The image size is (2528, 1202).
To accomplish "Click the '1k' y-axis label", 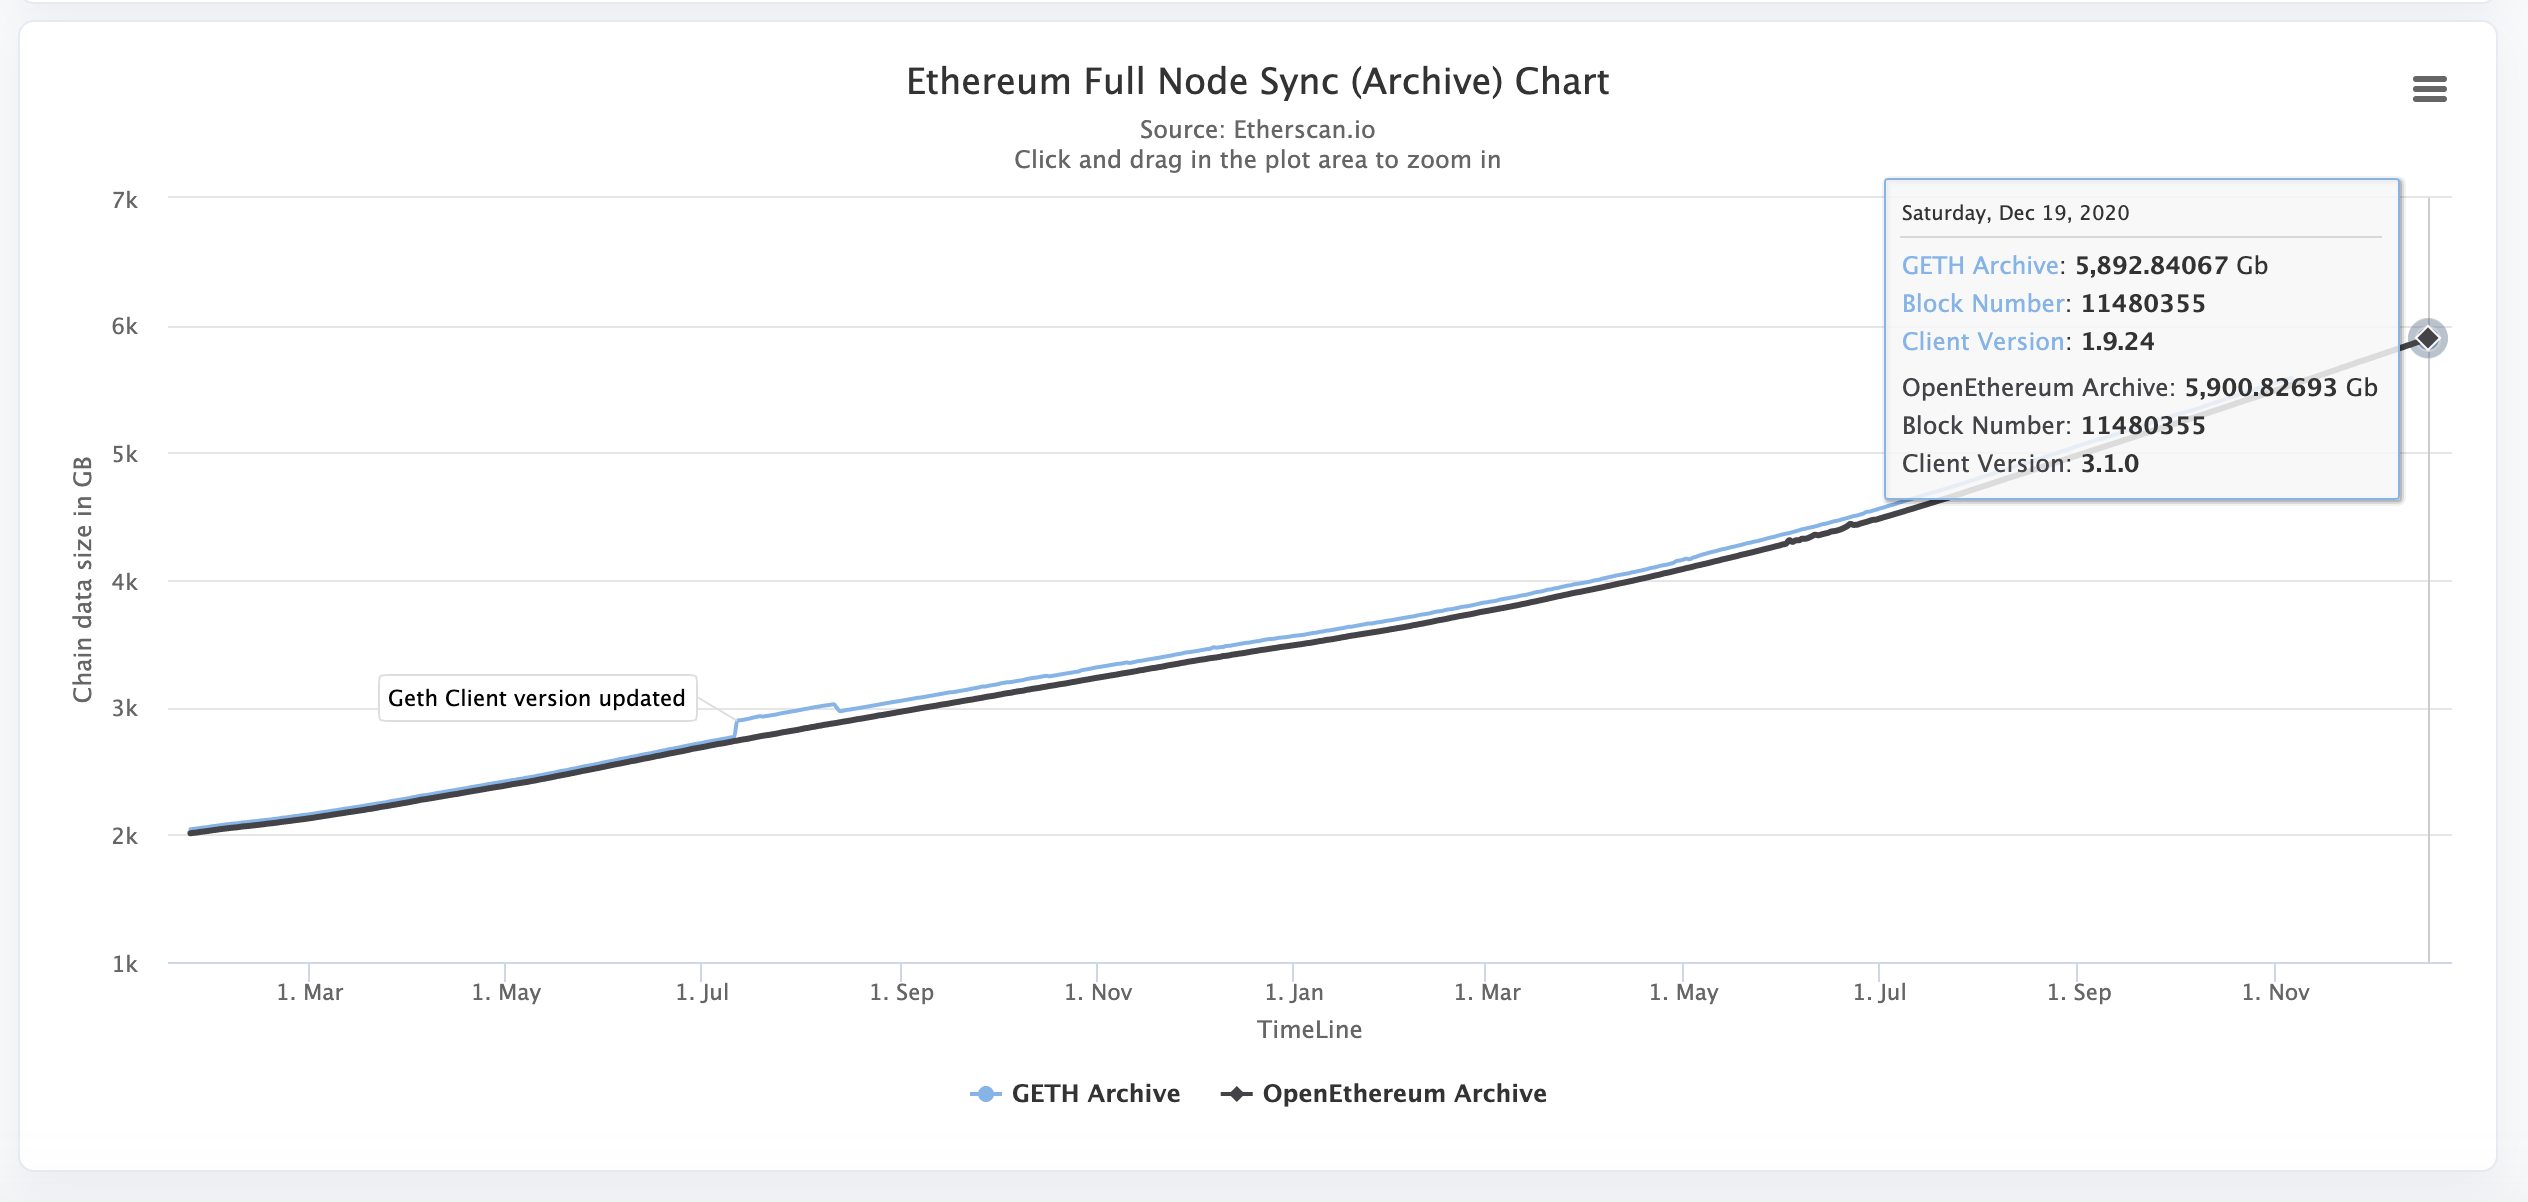I will [x=125, y=964].
